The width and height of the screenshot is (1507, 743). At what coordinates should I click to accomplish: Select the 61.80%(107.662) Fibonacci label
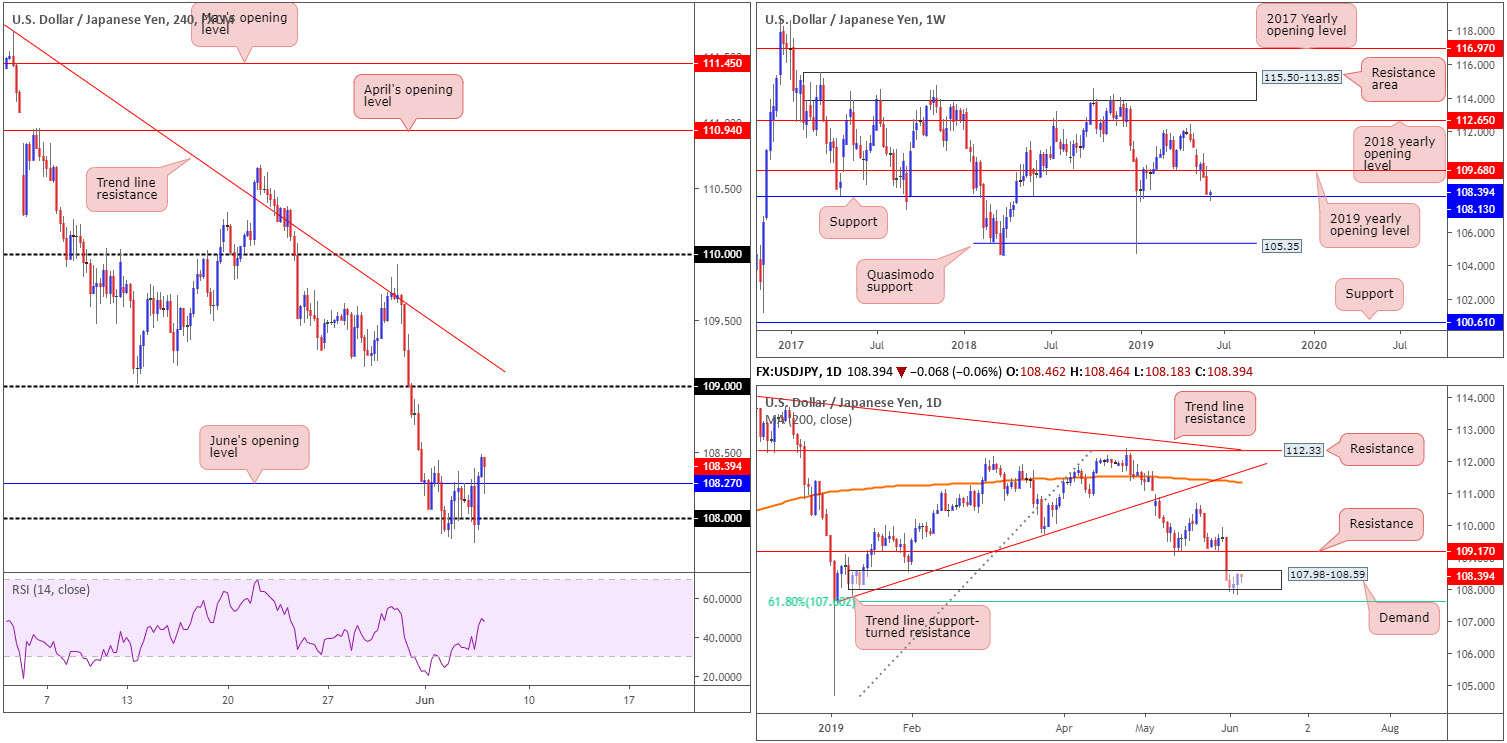811,603
